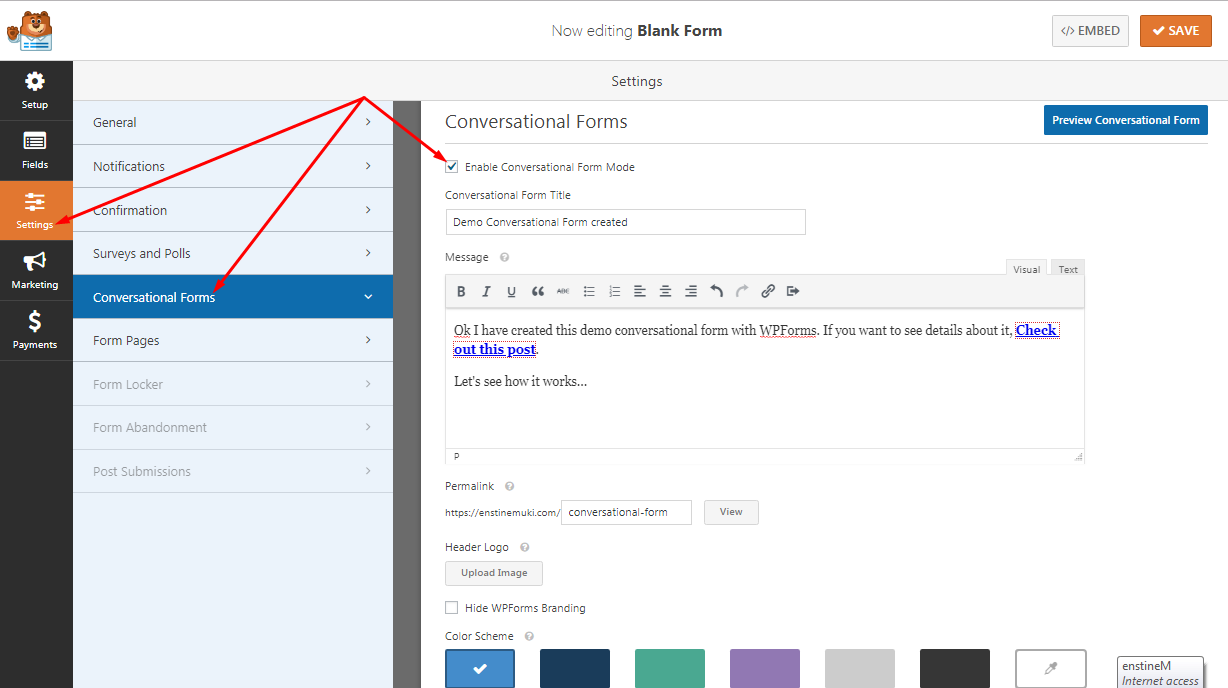Image resolution: width=1228 pixels, height=688 pixels.
Task: Insert a numbered list
Action: (614, 291)
